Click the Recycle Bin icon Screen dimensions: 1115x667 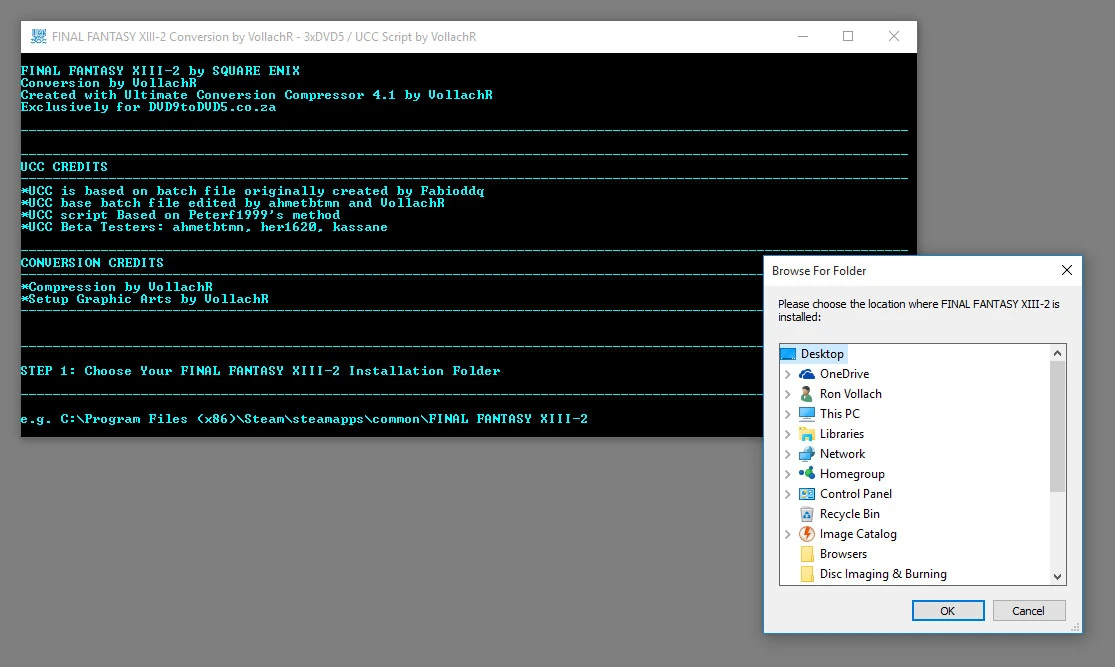pos(806,513)
